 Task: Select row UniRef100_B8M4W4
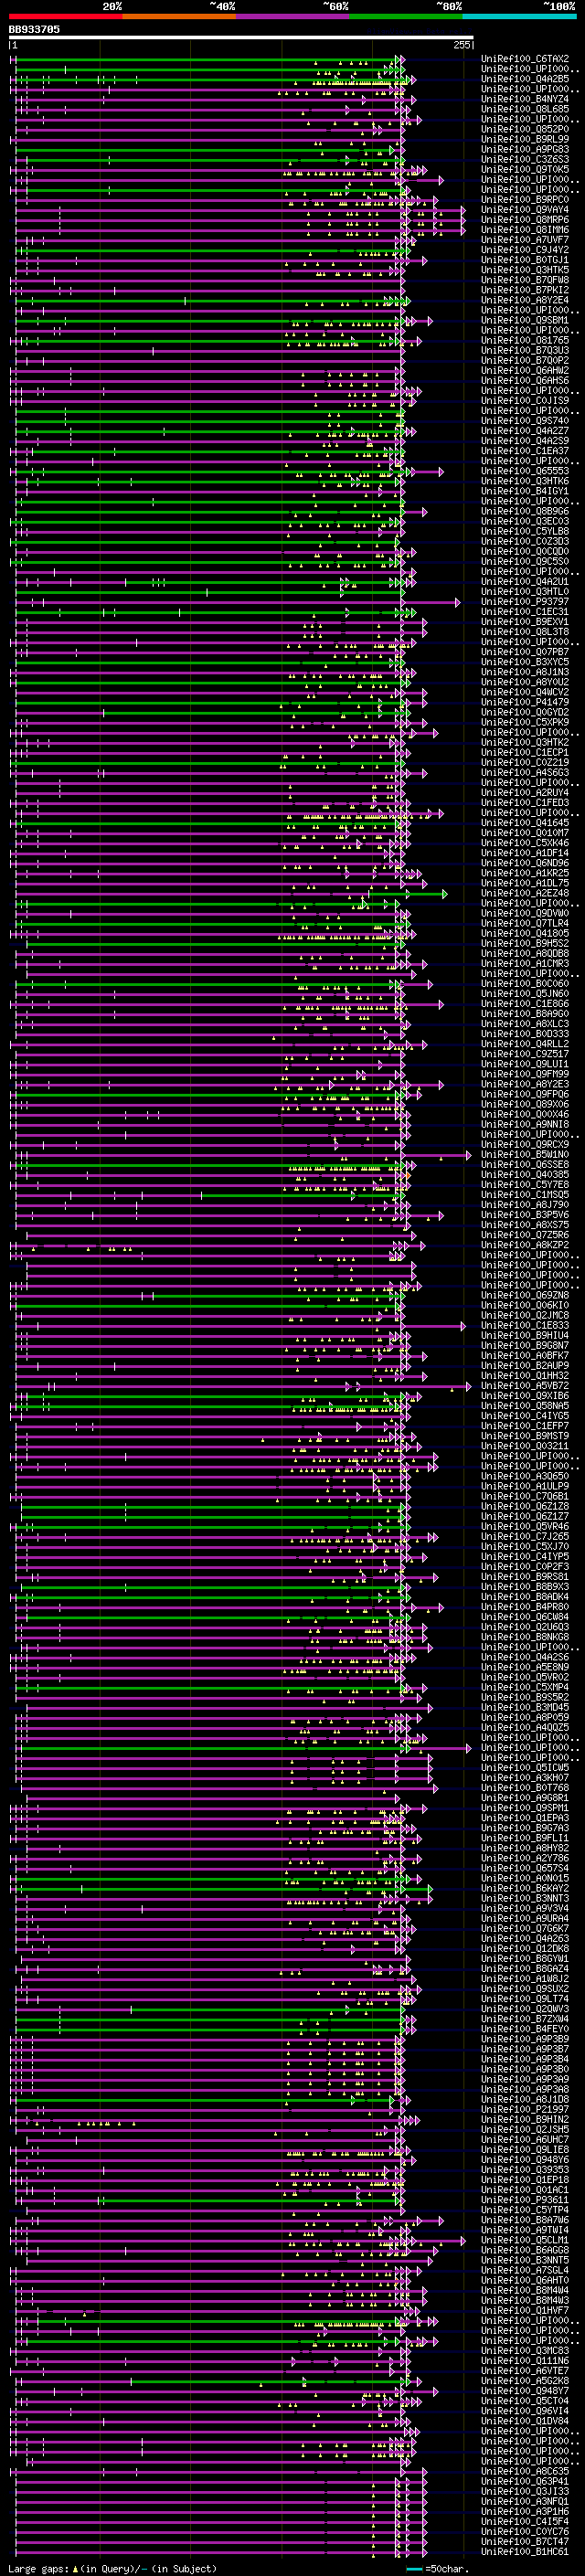(x=525, y=2290)
